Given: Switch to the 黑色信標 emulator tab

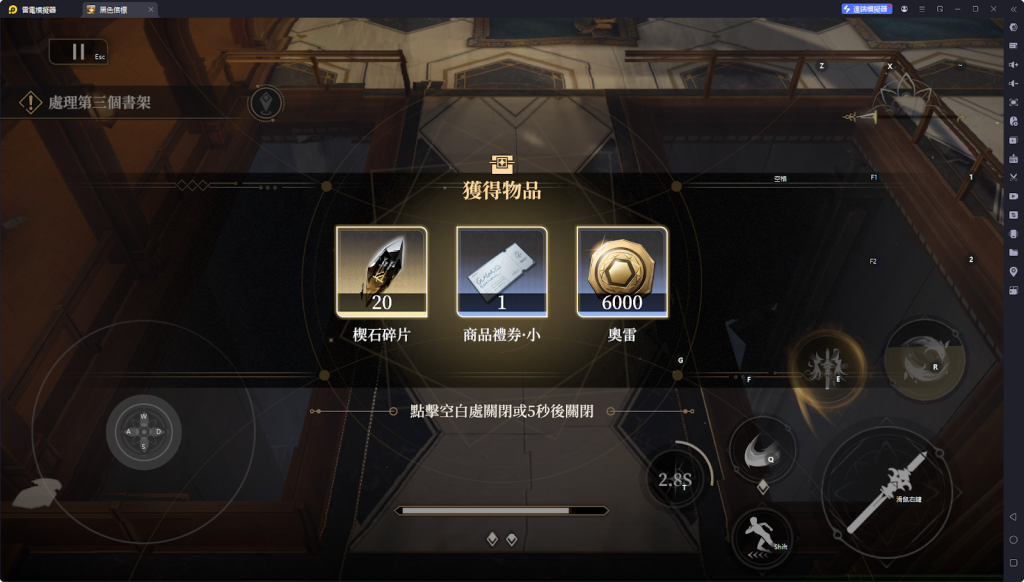Looking at the screenshot, I should [112, 9].
